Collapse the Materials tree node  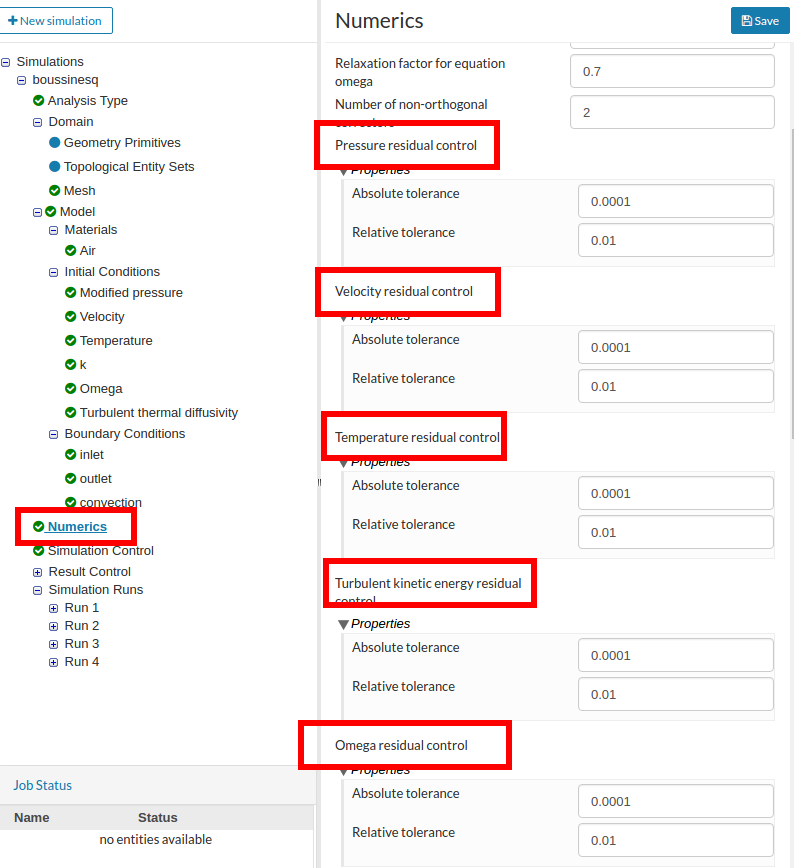pos(54,230)
